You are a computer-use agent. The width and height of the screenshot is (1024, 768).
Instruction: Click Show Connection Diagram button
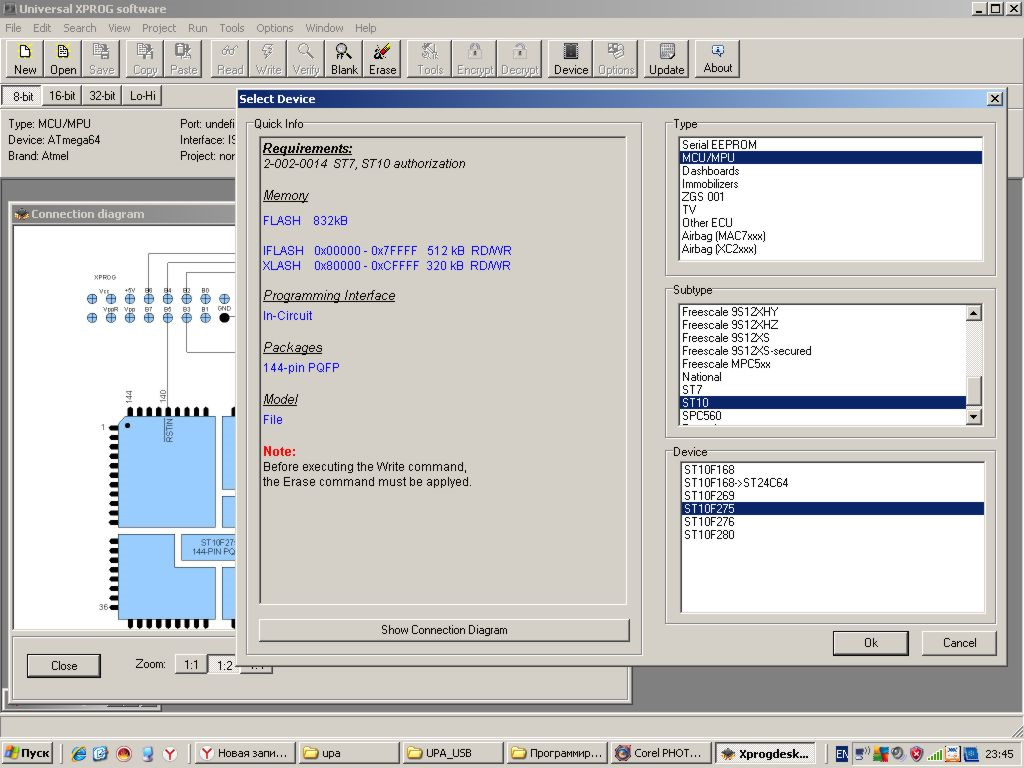pos(444,630)
